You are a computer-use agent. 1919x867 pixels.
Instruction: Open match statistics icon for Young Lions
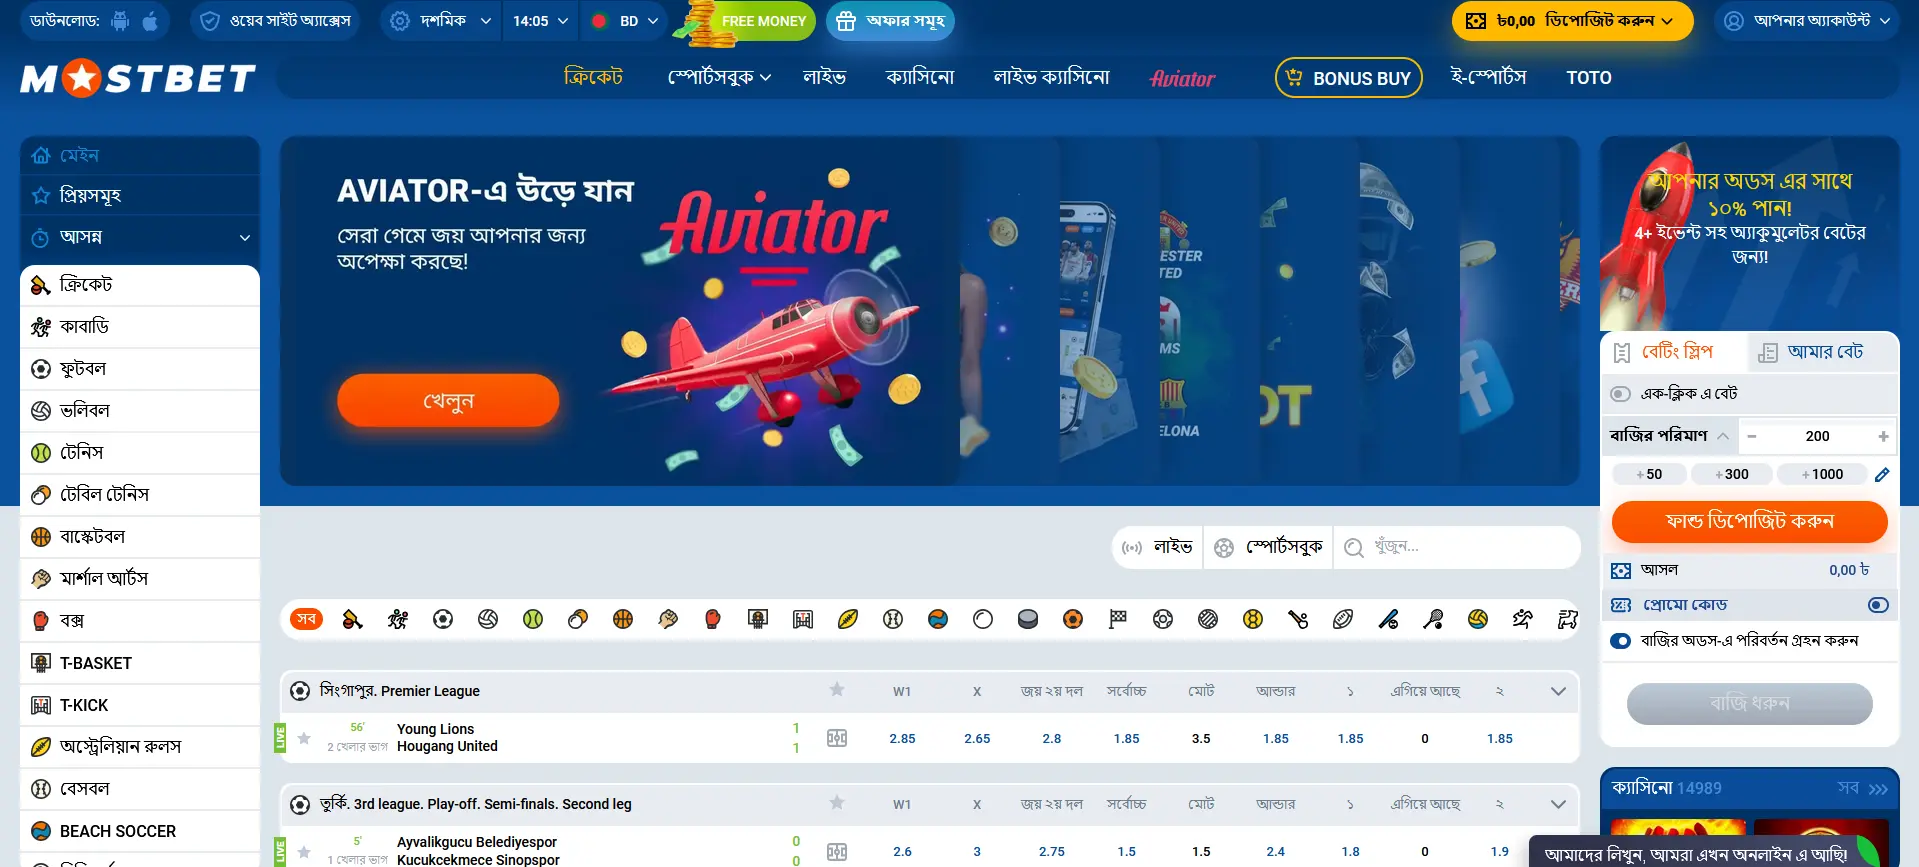837,738
